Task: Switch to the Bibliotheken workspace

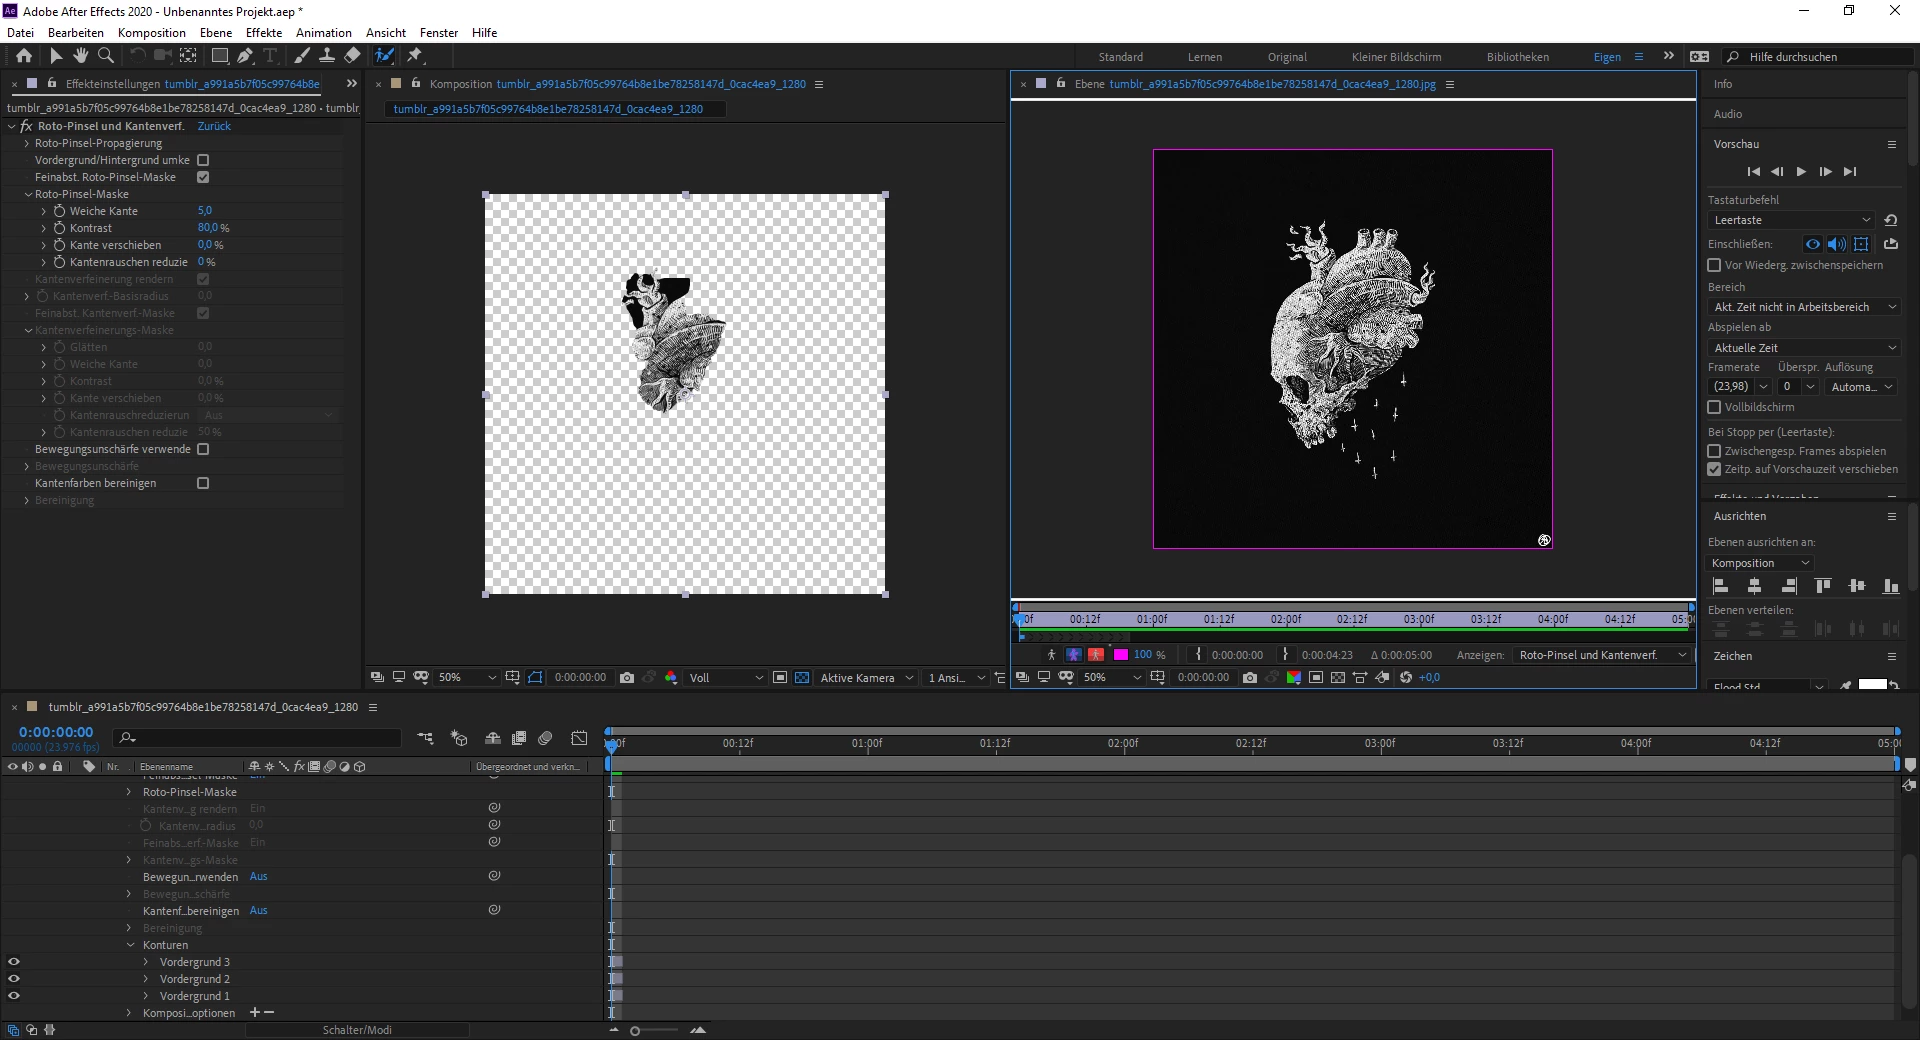Action: click(1518, 57)
